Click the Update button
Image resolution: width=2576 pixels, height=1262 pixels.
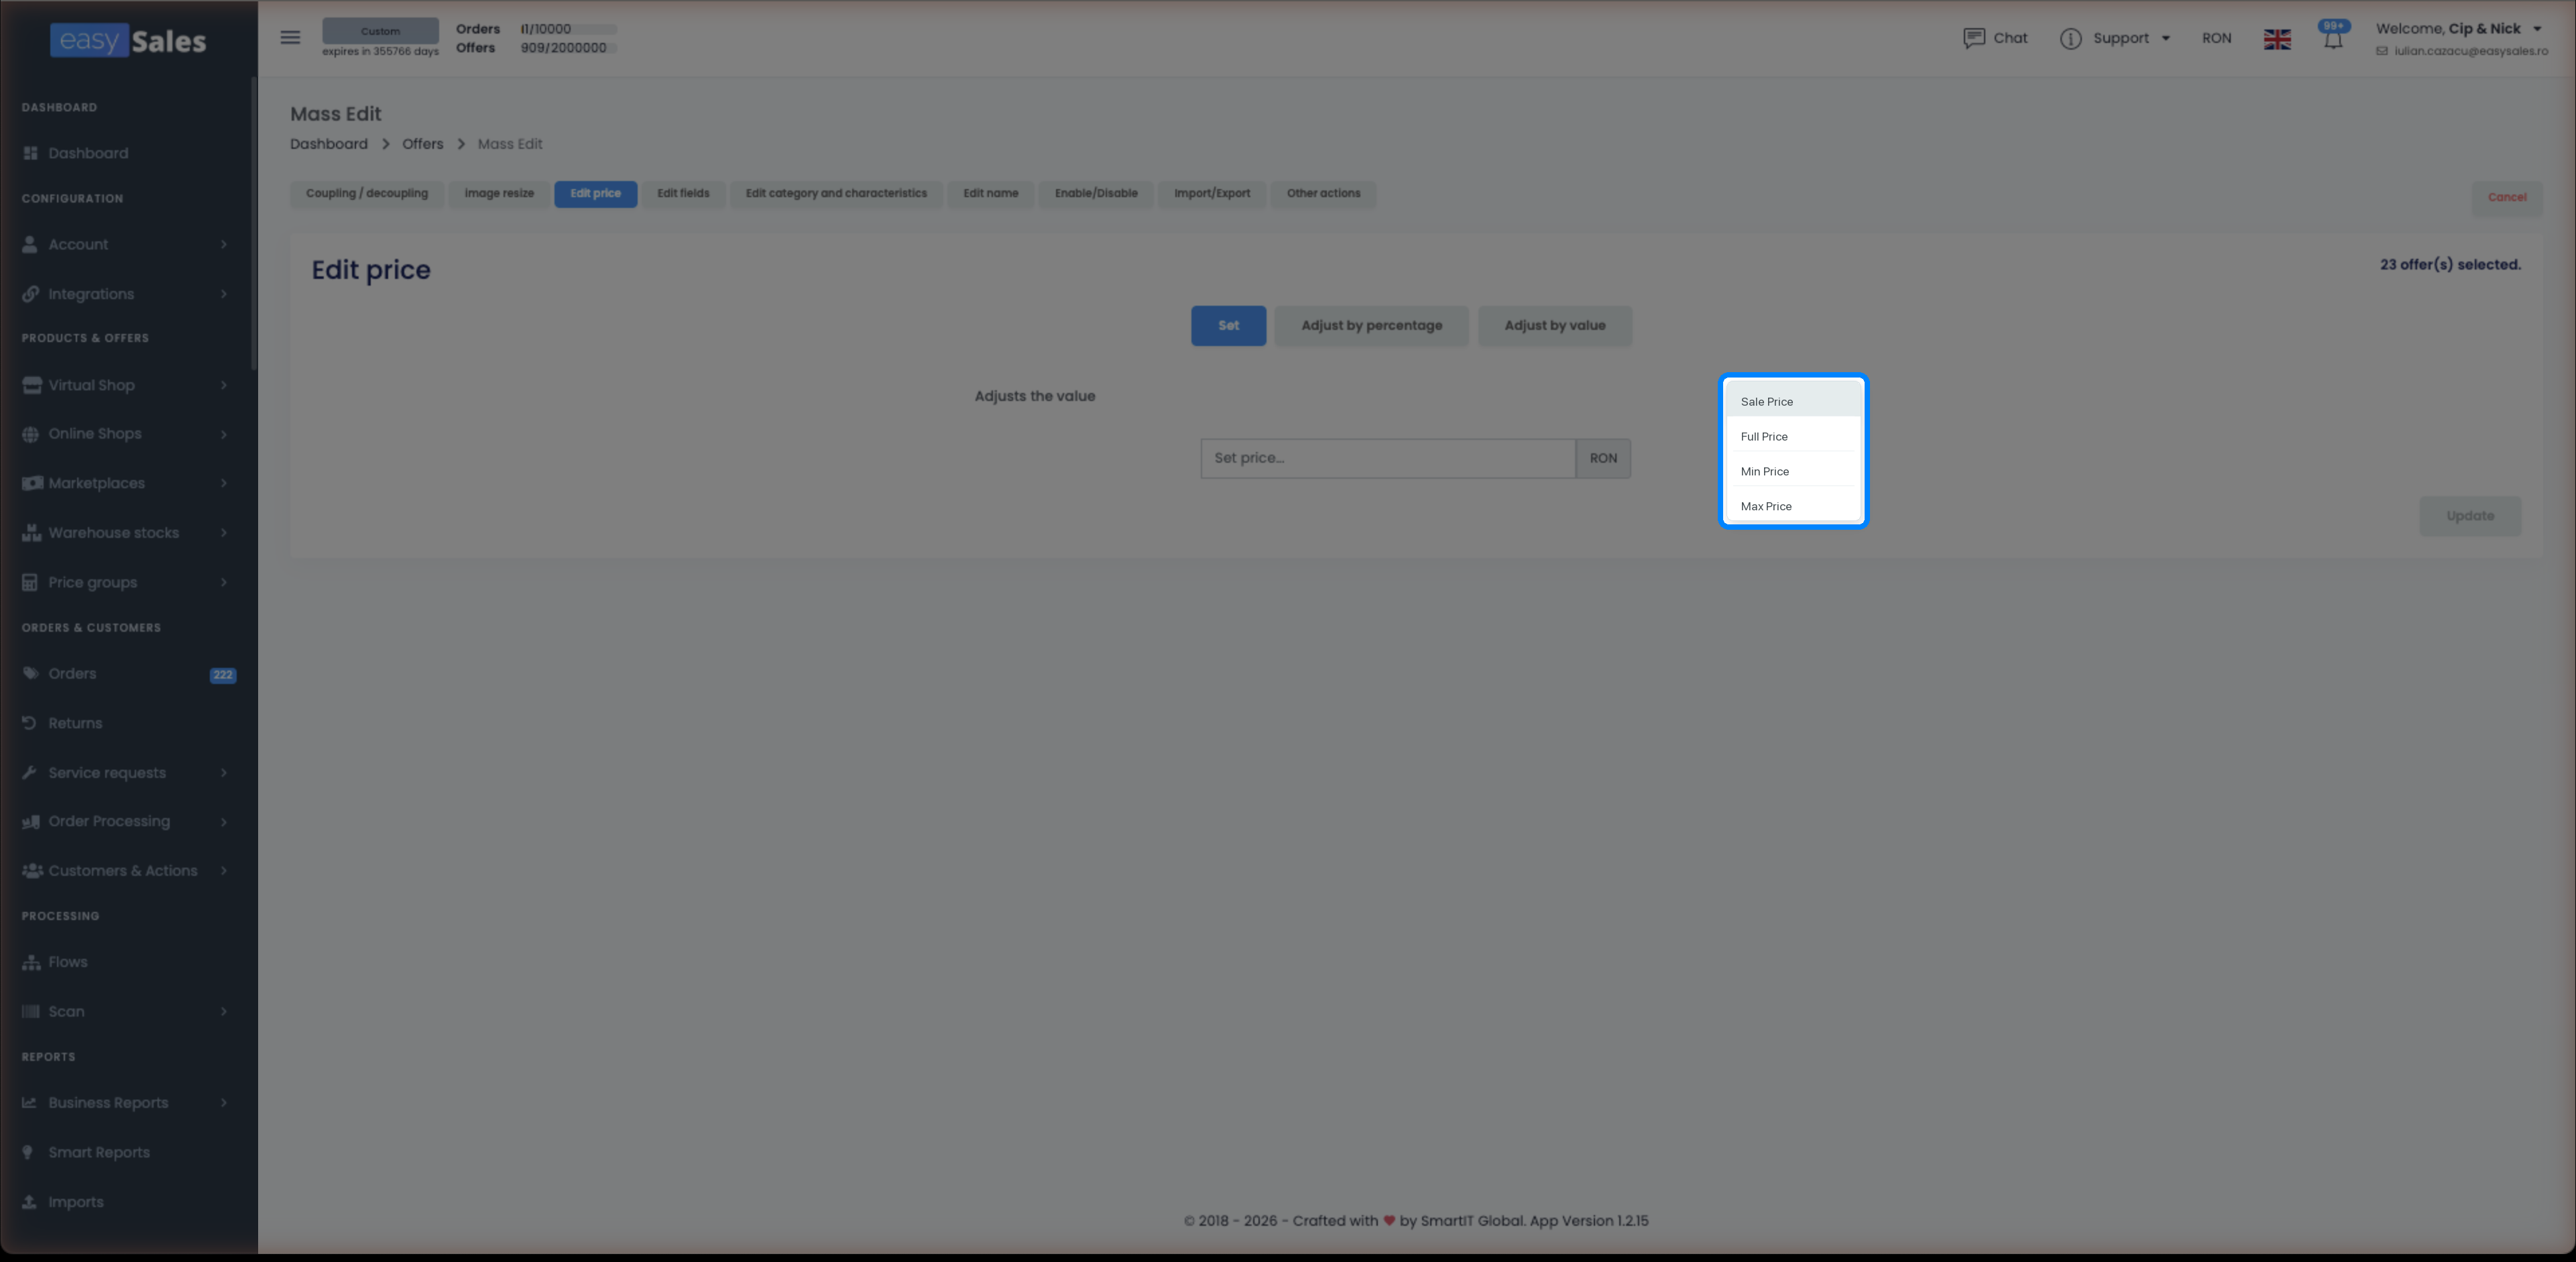[x=2470, y=516]
